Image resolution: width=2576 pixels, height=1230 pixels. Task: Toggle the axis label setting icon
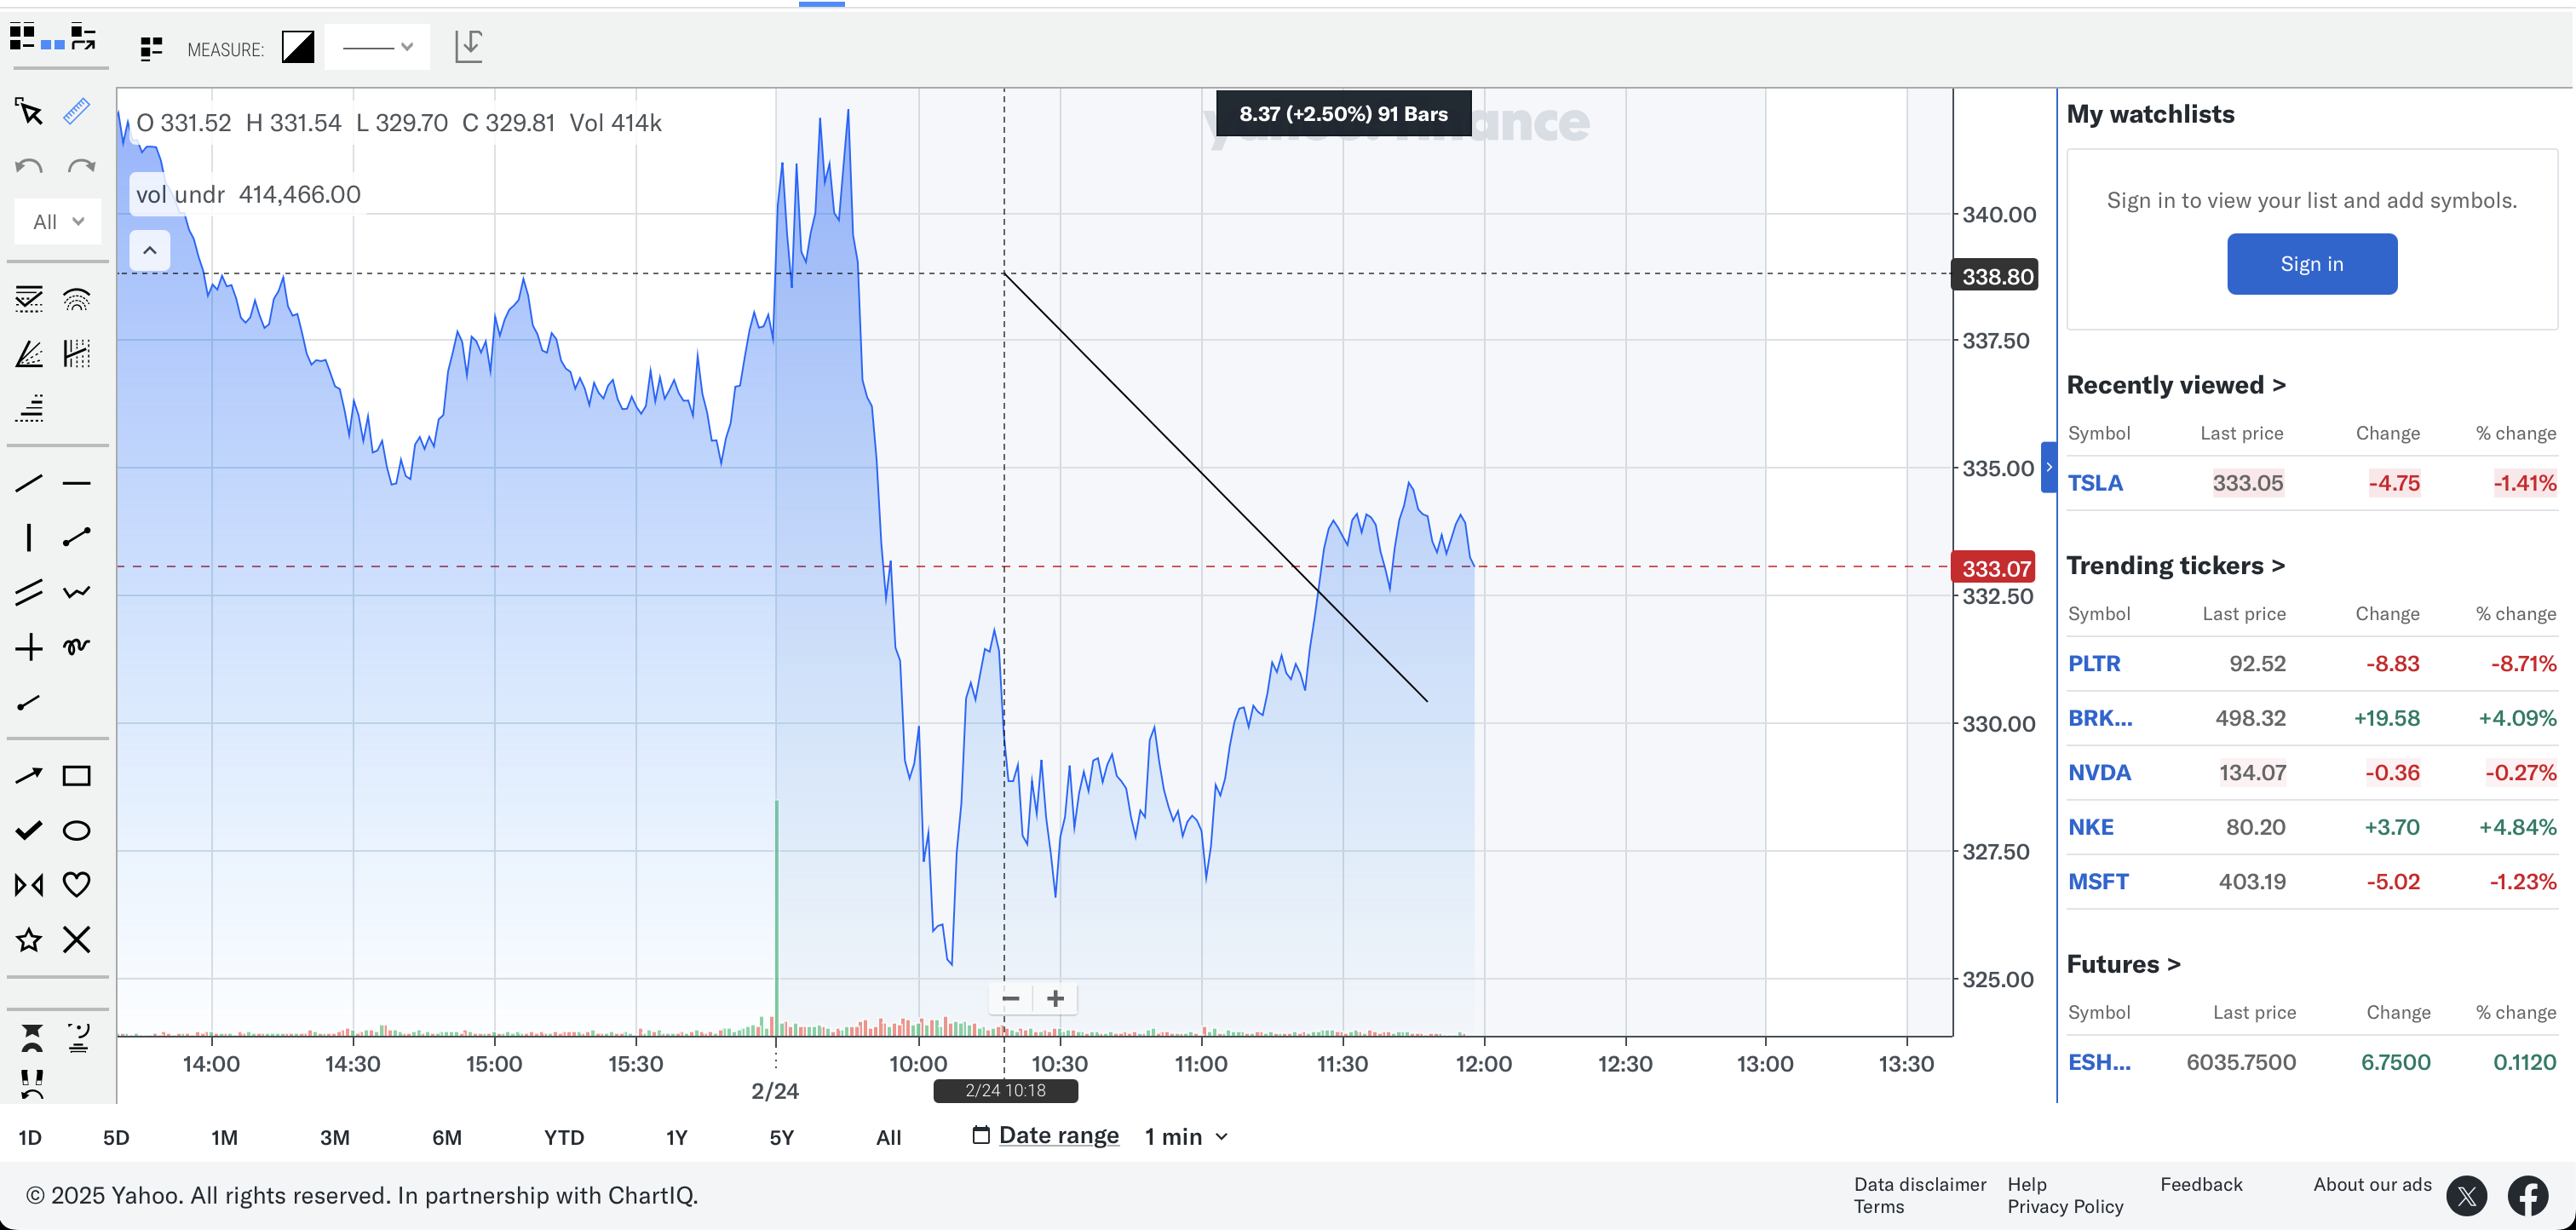tap(468, 46)
